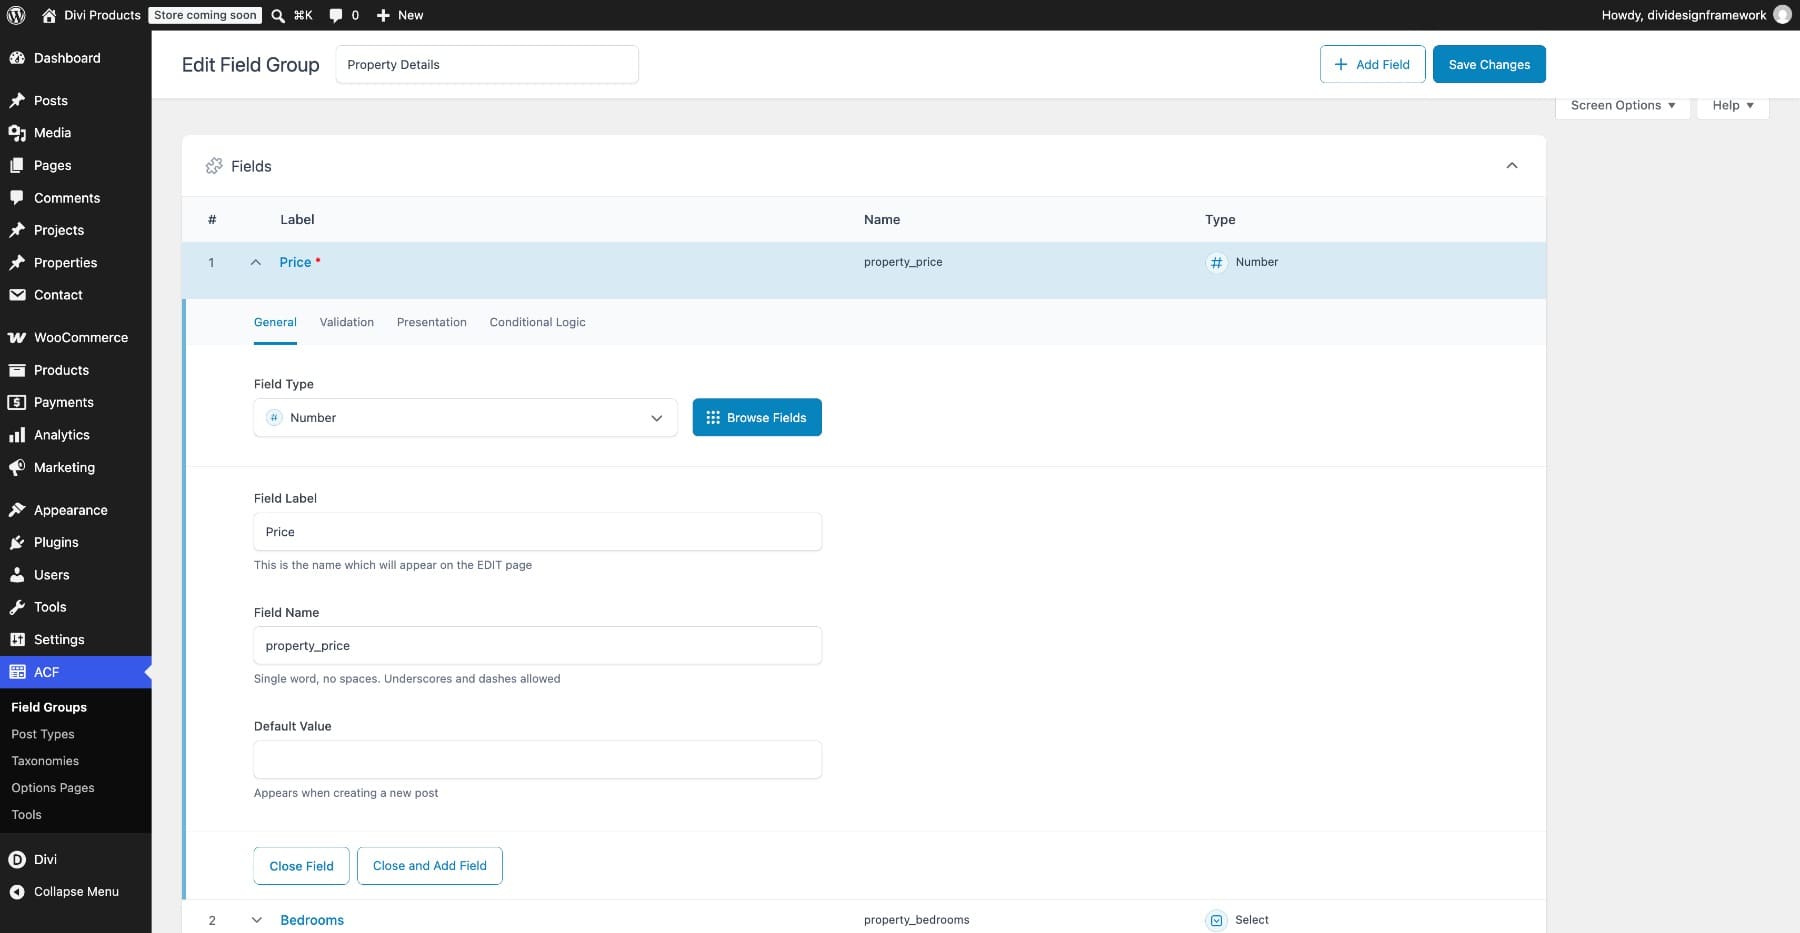
Task: Click the Add Field button
Action: (x=1372, y=64)
